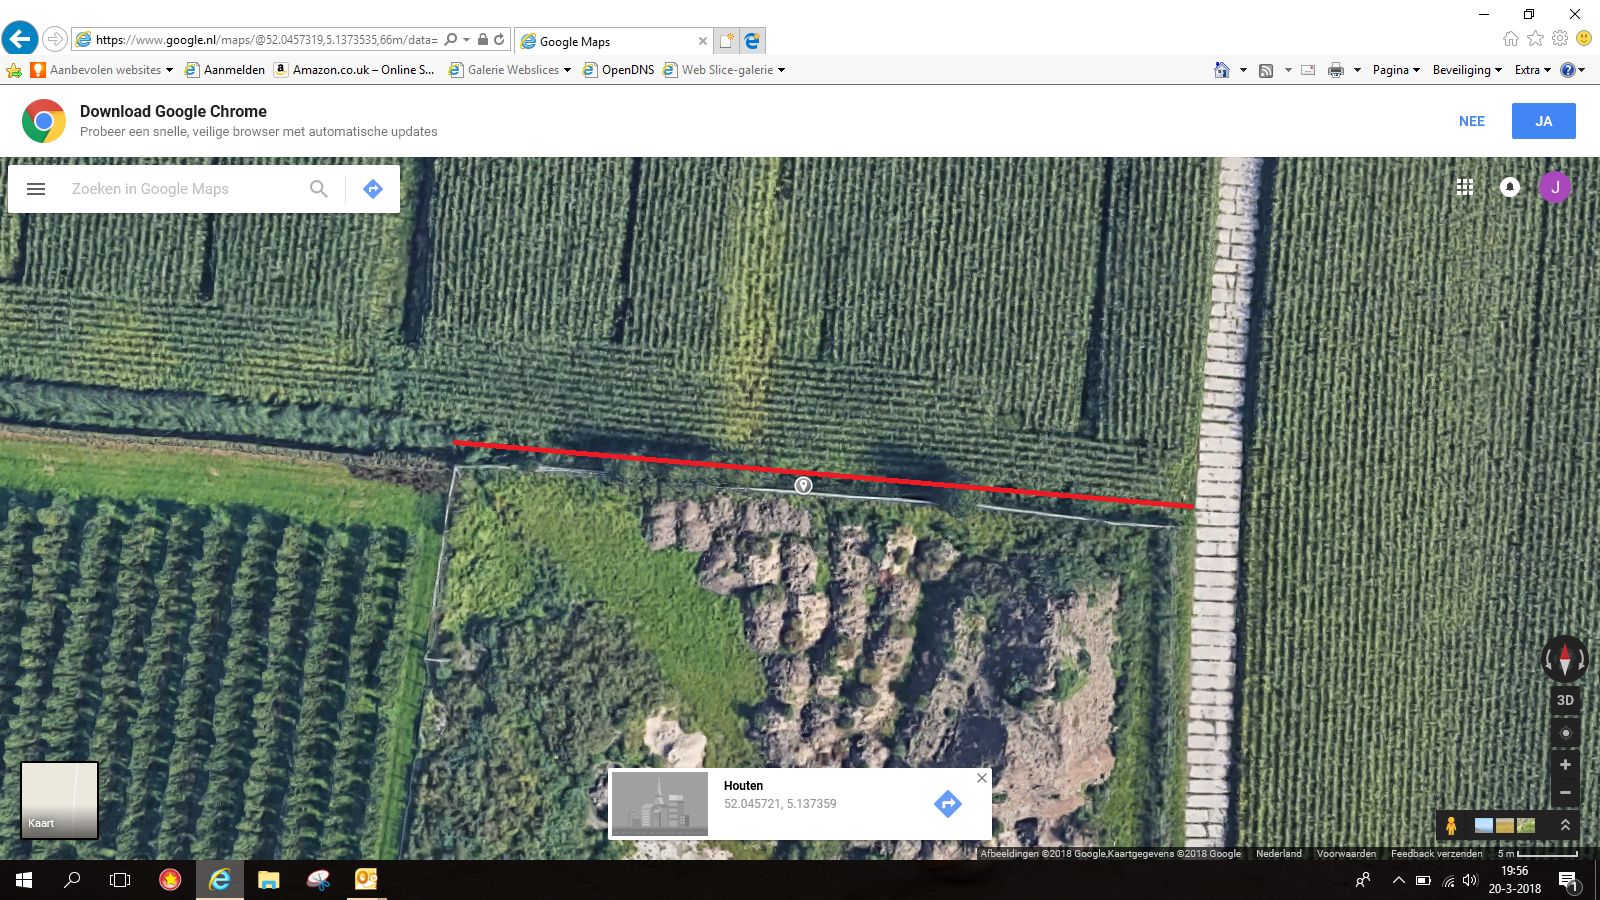Zoom out using the minus button
Viewport: 1600px width, 900px height.
tap(1565, 793)
